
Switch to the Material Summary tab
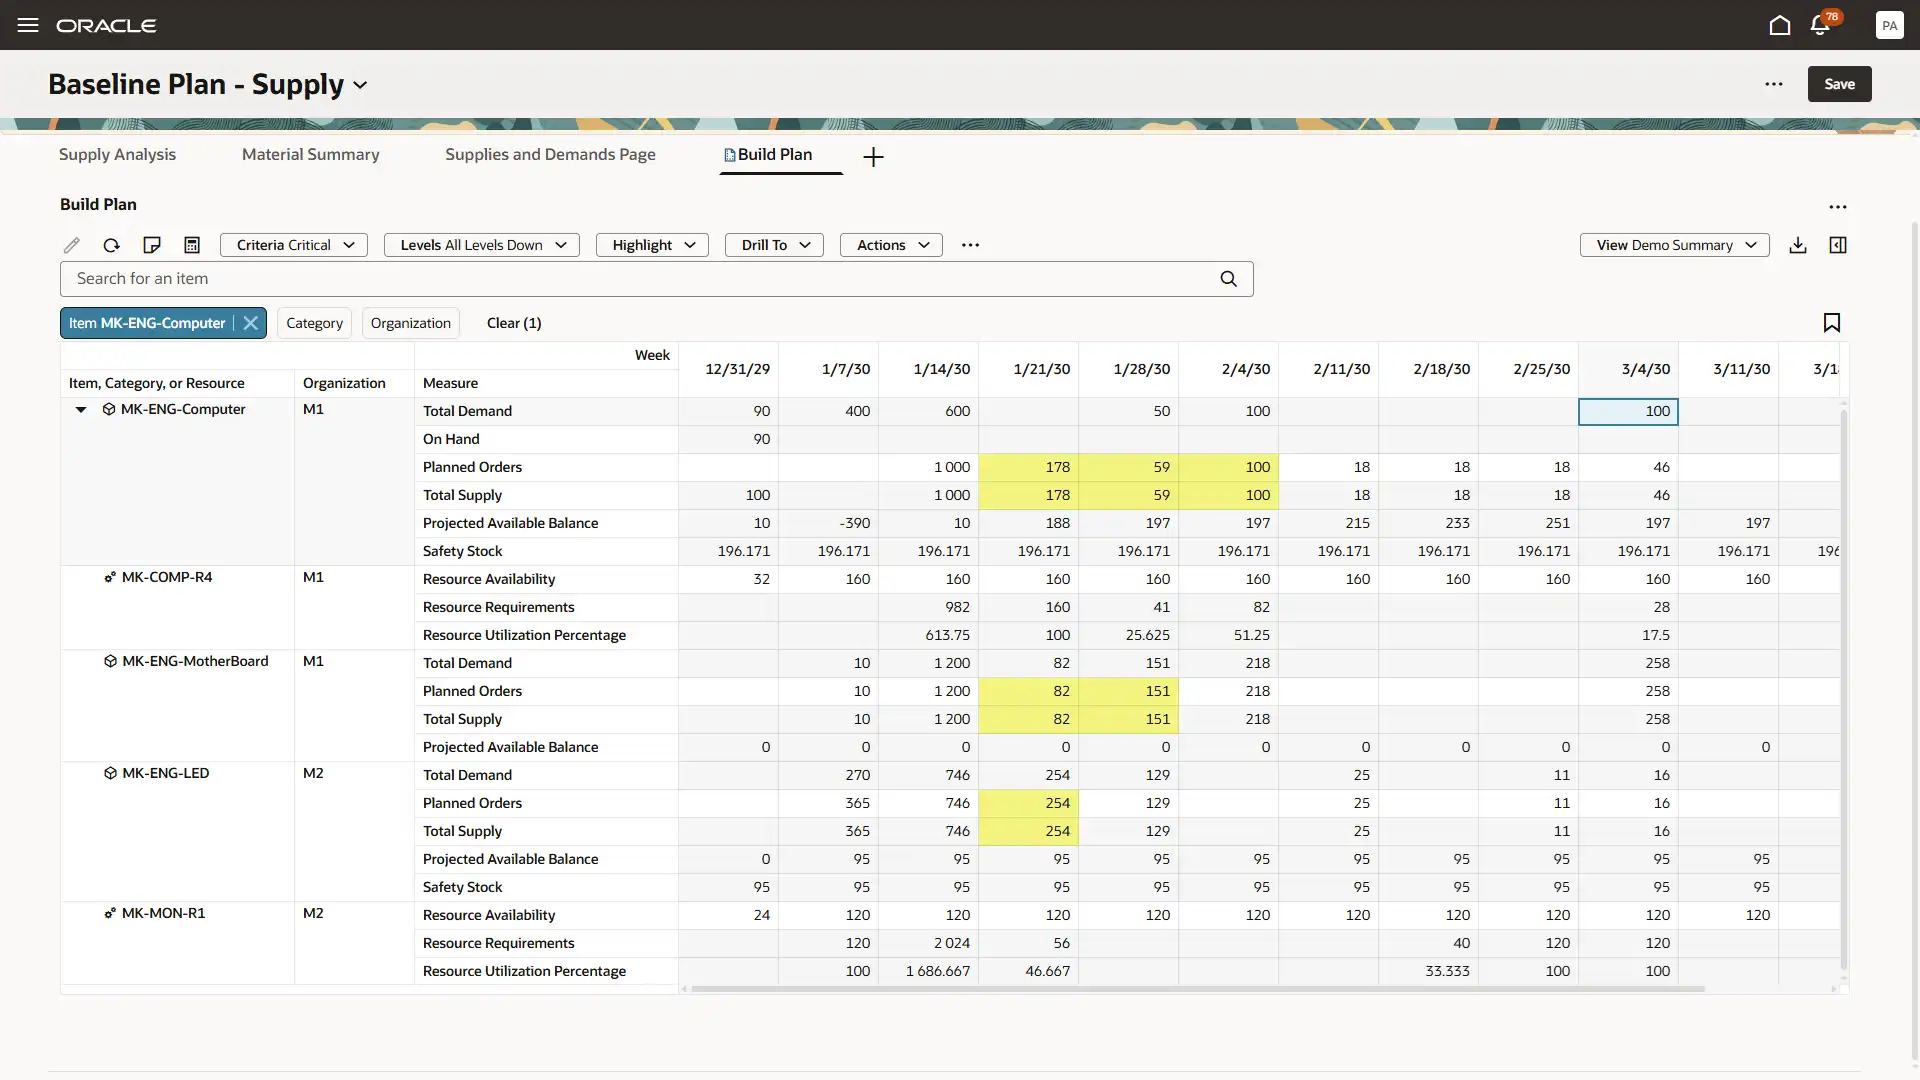point(310,155)
